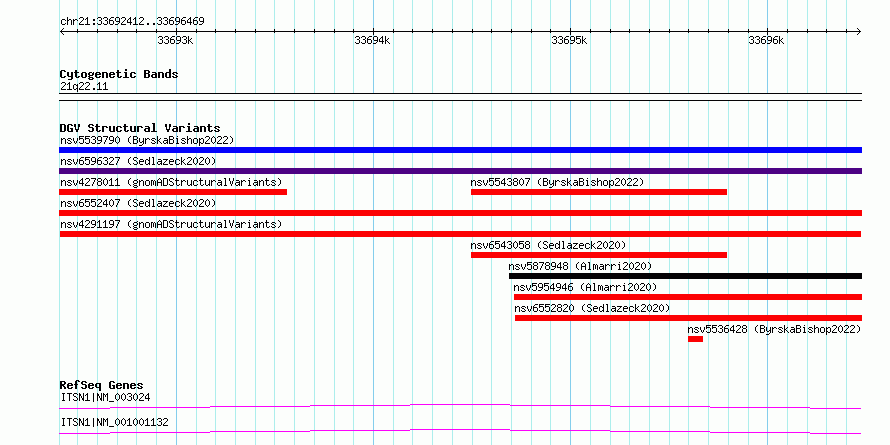This screenshot has height=445, width=890.
Task: Open the nsv5539790 (ByrskaBishop2022) label
Action: point(147,140)
